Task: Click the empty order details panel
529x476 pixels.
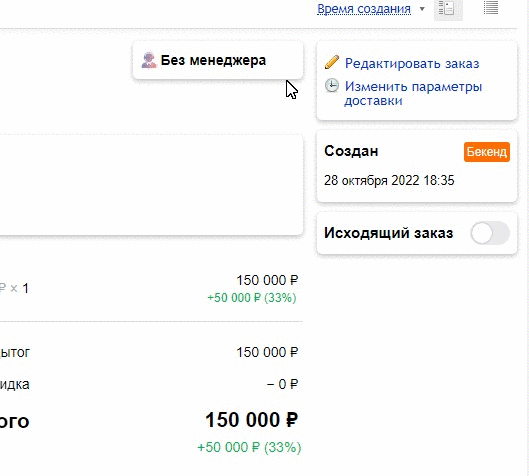Action: 151,185
